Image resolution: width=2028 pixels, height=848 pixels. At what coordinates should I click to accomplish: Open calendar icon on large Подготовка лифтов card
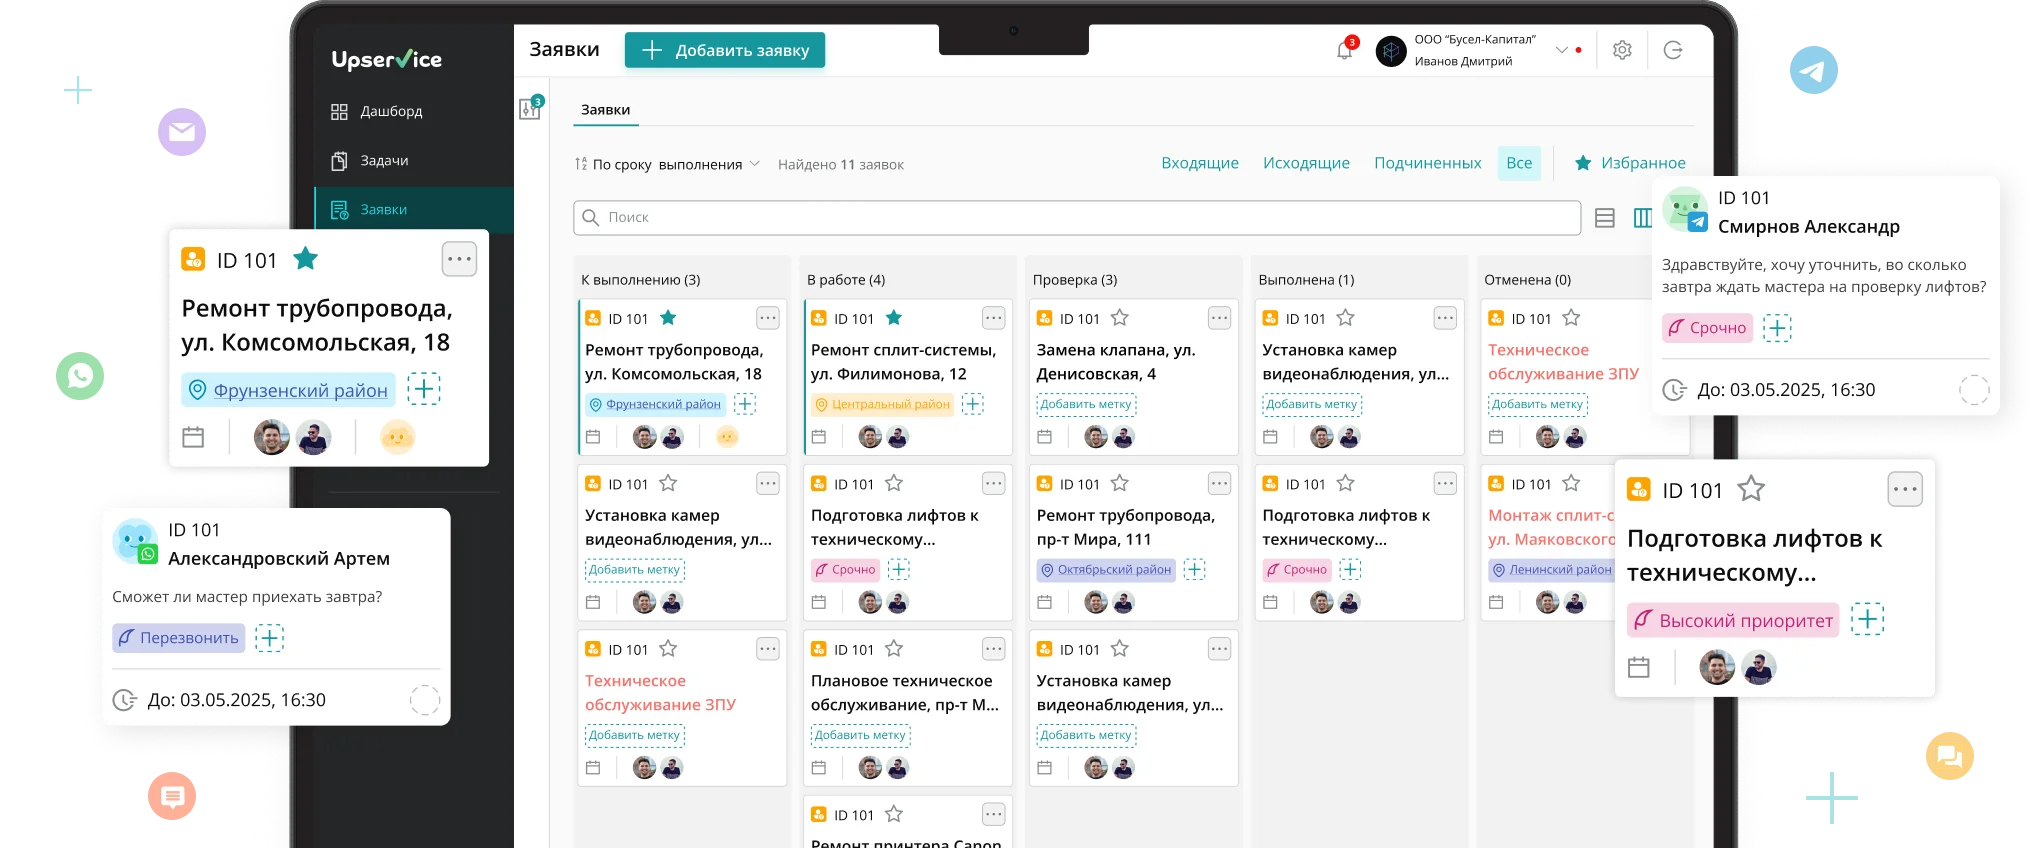click(x=1638, y=667)
